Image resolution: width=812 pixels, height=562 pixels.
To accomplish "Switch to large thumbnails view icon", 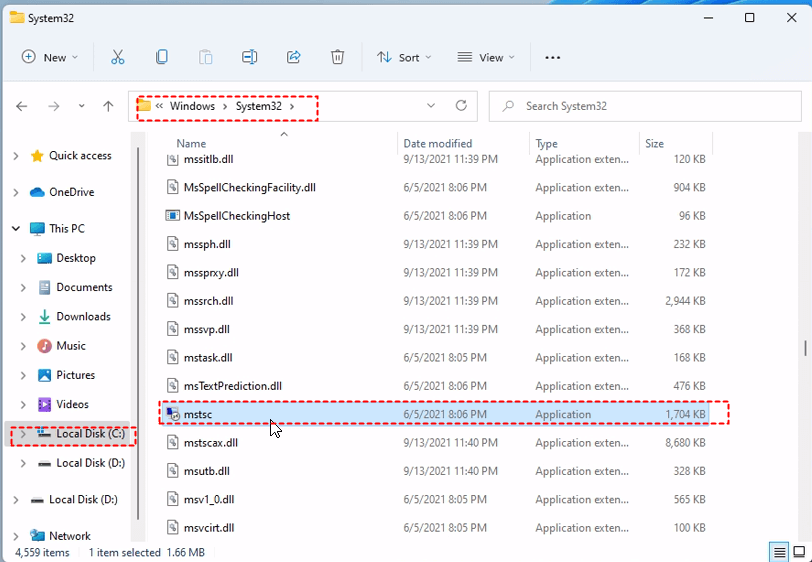I will pyautogui.click(x=799, y=552).
